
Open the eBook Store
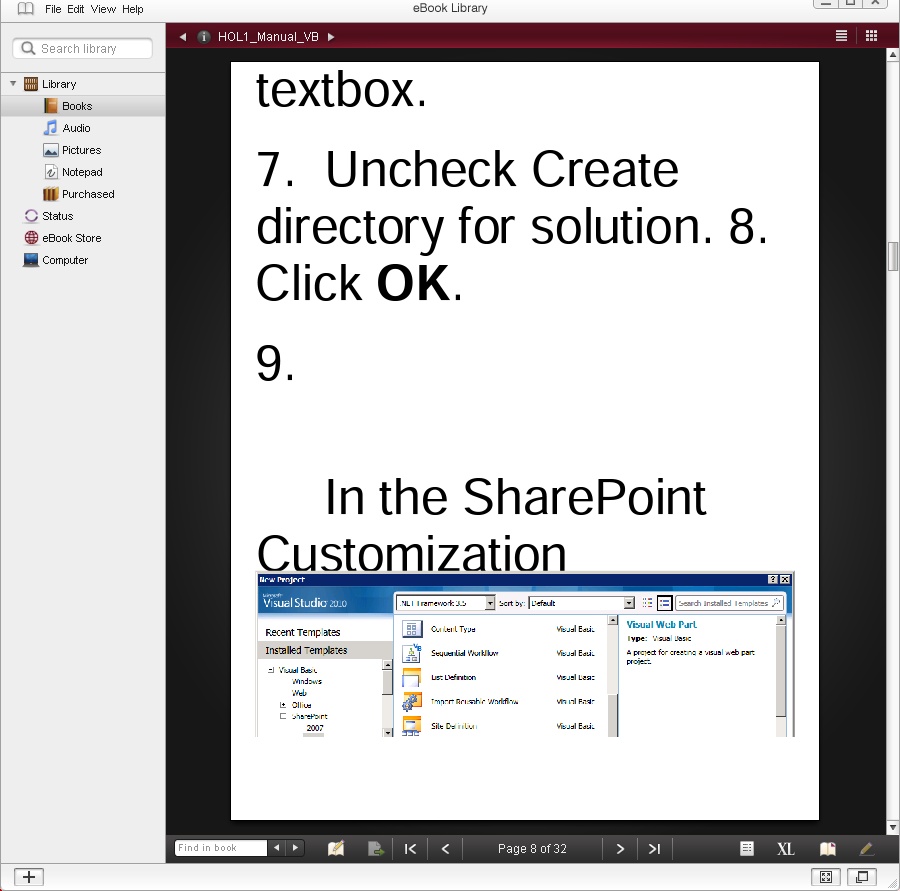coord(71,238)
